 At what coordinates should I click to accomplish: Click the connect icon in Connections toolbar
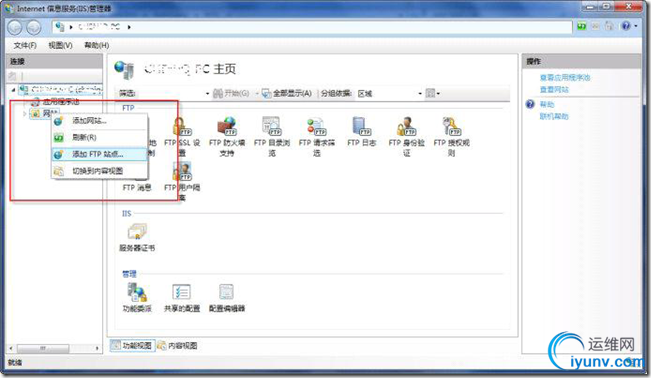click(12, 76)
